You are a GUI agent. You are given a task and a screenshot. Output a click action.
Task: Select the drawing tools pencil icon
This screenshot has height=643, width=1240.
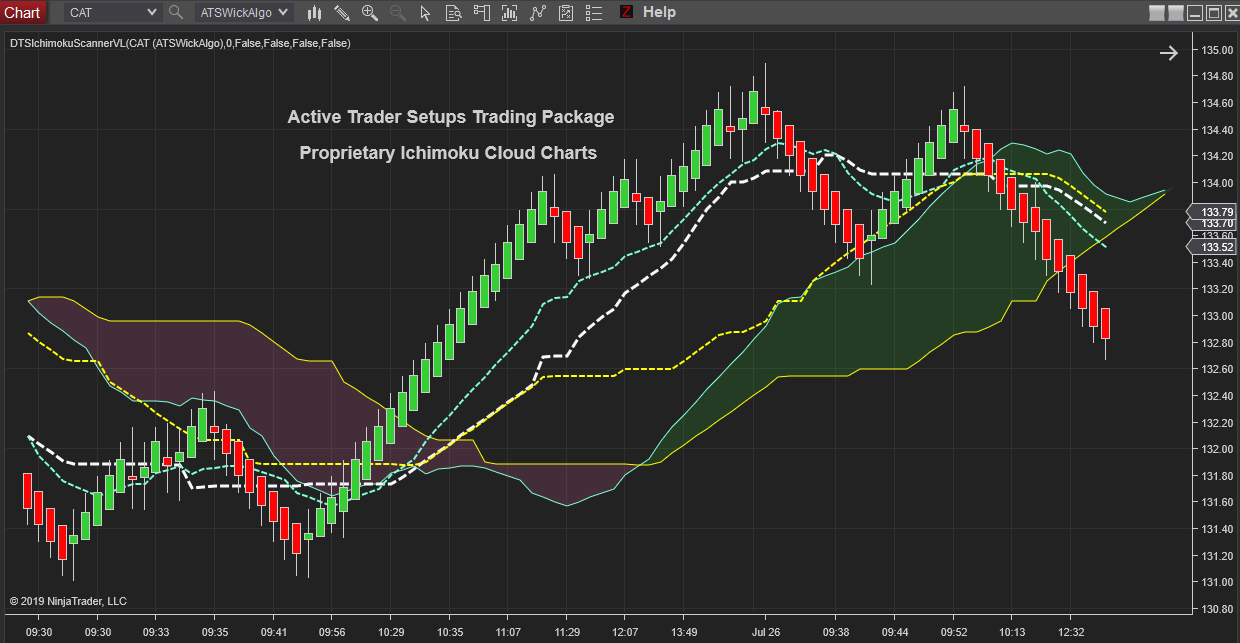pos(342,13)
